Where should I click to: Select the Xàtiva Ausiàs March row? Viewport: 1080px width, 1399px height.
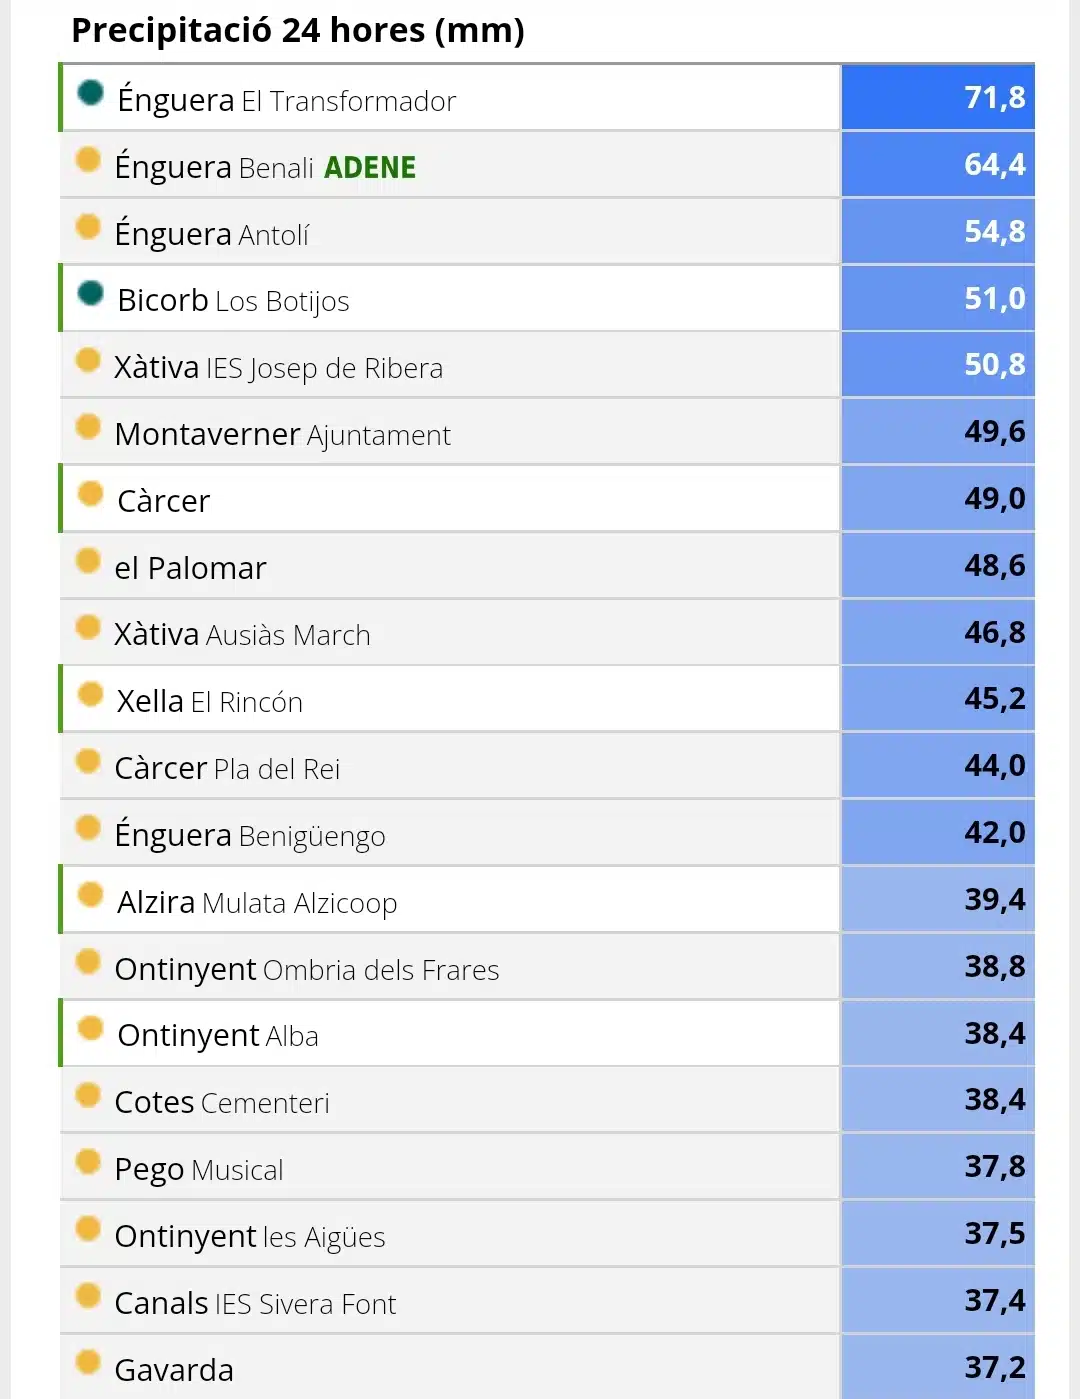tap(450, 632)
